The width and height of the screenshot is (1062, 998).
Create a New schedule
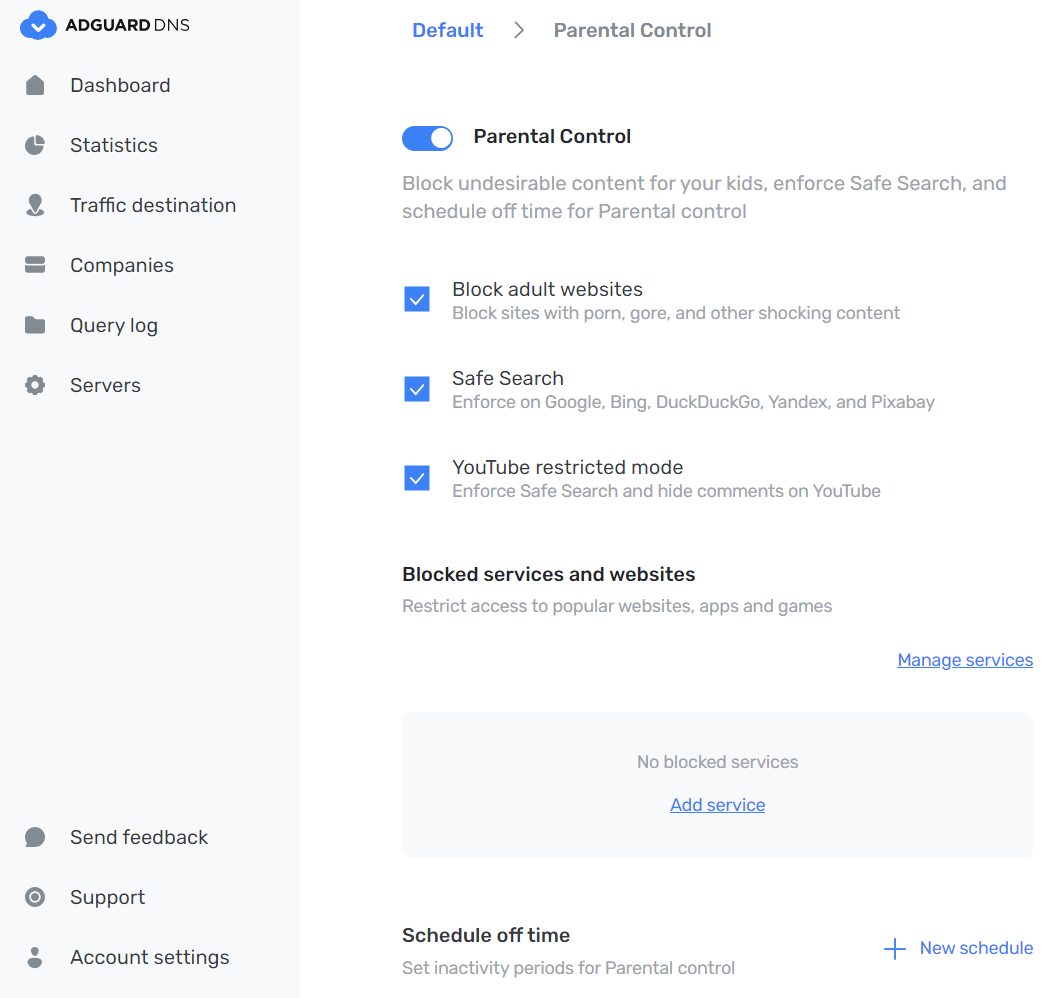point(956,948)
